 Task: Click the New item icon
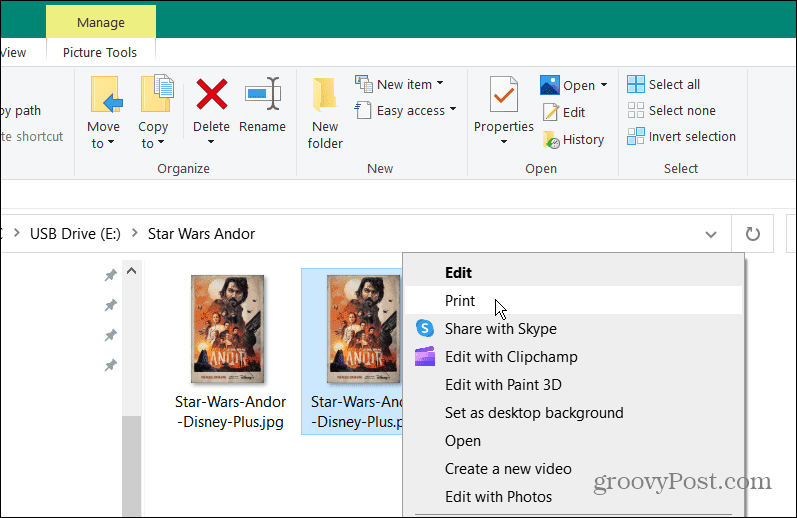363,84
